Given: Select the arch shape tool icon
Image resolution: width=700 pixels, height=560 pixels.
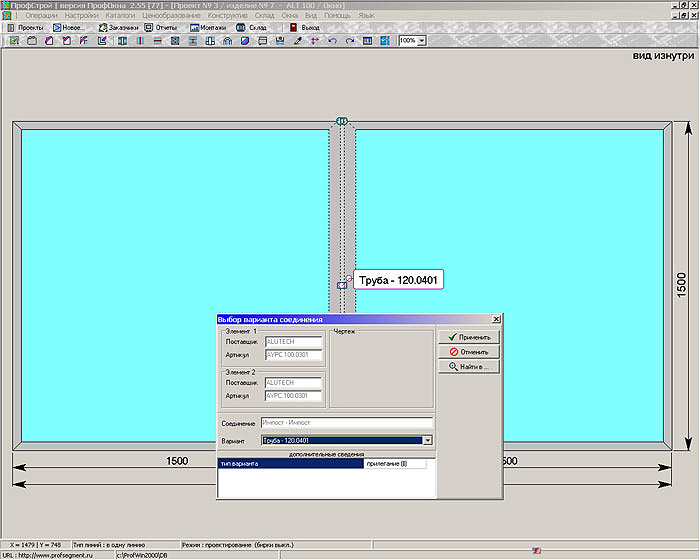Looking at the screenshot, I should tap(227, 41).
